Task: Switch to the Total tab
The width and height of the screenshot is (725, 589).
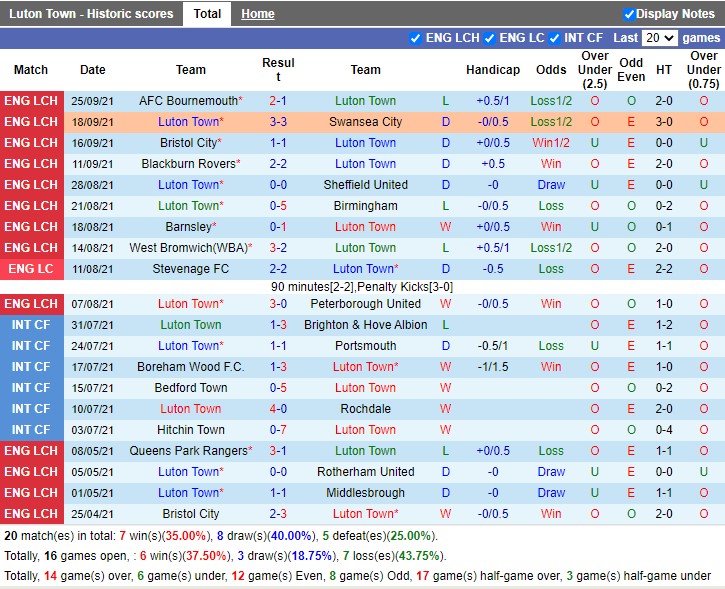Action: click(207, 14)
